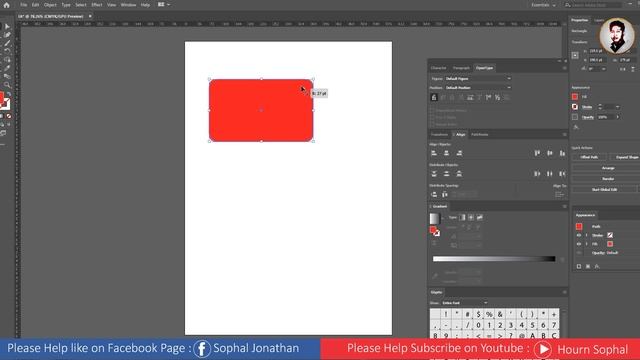Hide the Stroke row in Appearance panel
This screenshot has height=360, width=640.
point(579,236)
